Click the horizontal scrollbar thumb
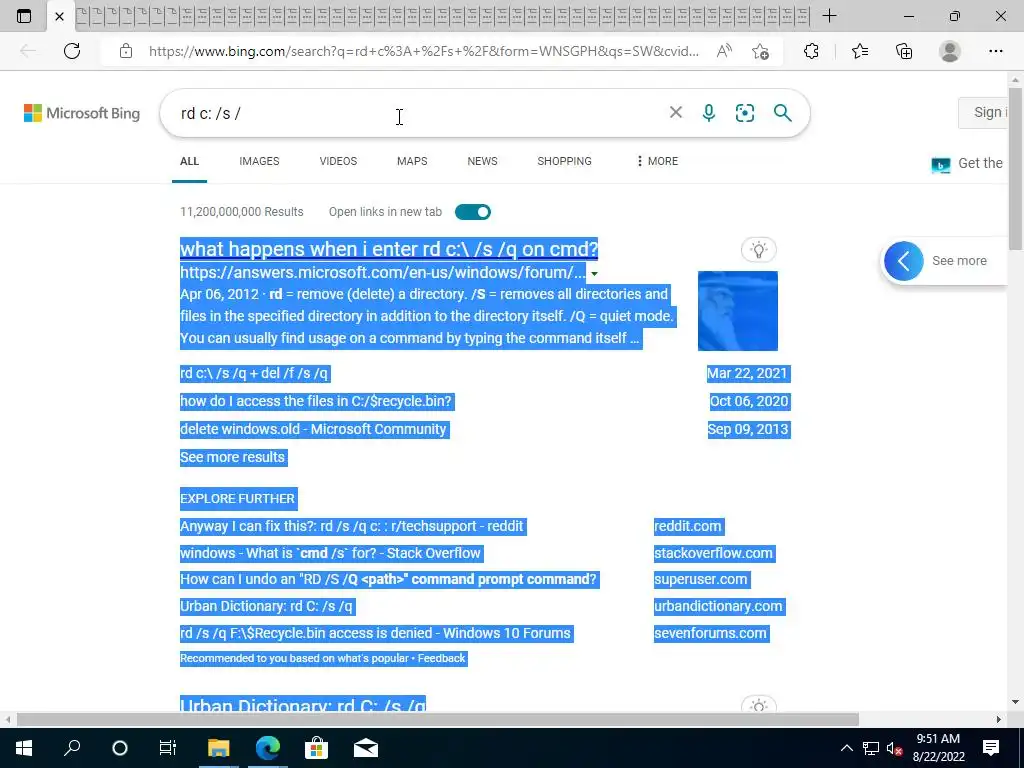The width and height of the screenshot is (1024, 768). point(438,719)
